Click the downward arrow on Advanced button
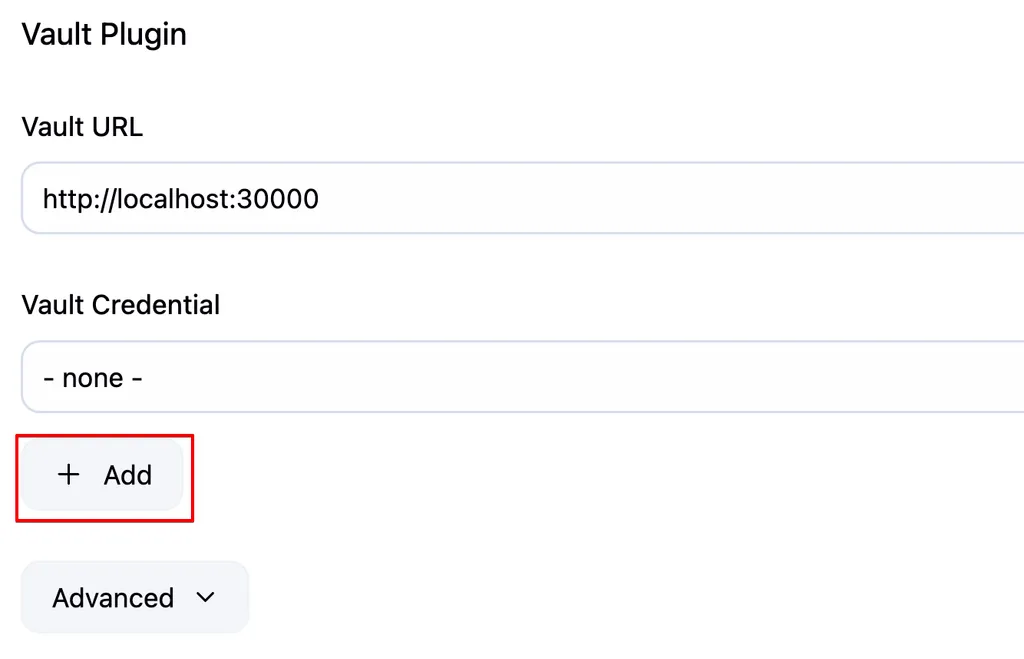Viewport: 1024px width, 659px height. pyautogui.click(x=206, y=597)
